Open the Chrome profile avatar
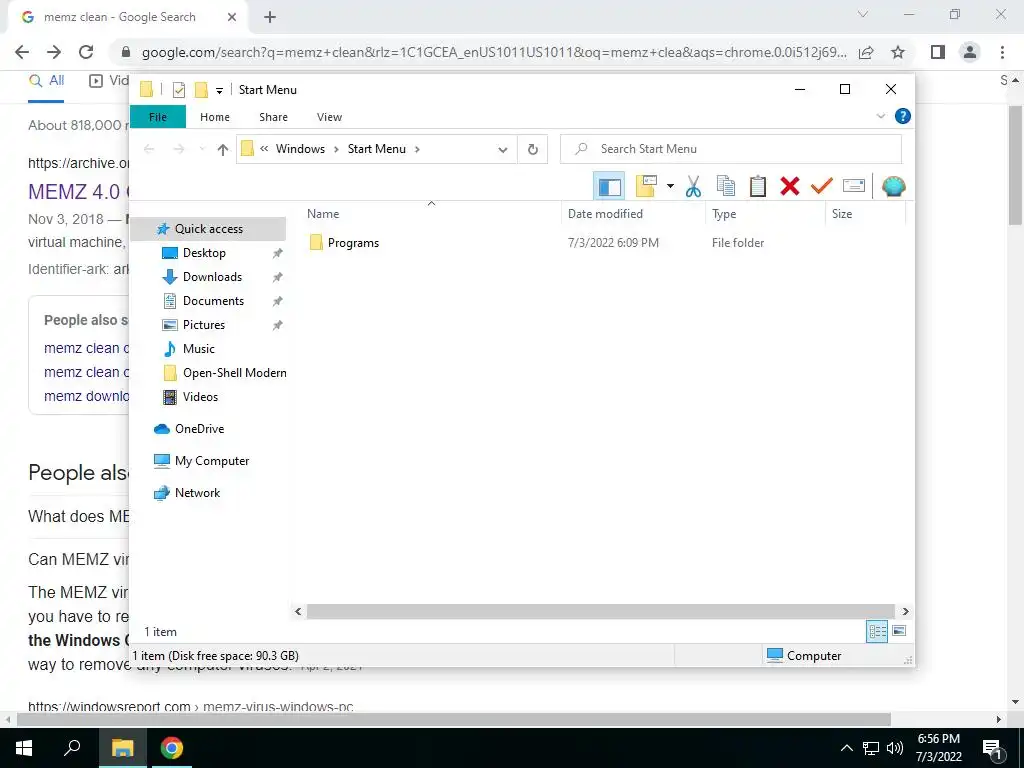 (x=970, y=52)
